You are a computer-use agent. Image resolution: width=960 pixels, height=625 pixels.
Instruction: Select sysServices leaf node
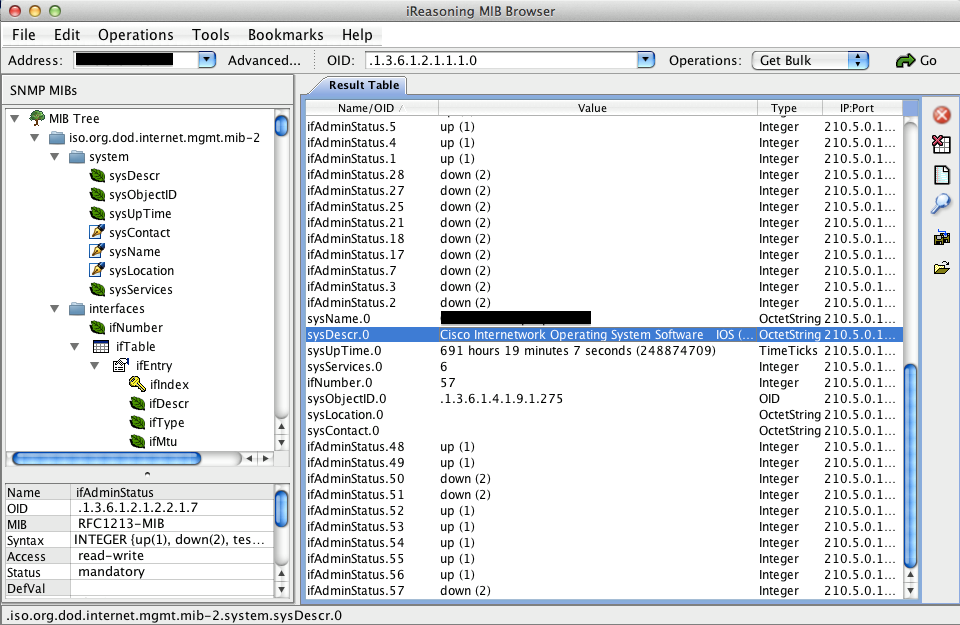(x=131, y=290)
